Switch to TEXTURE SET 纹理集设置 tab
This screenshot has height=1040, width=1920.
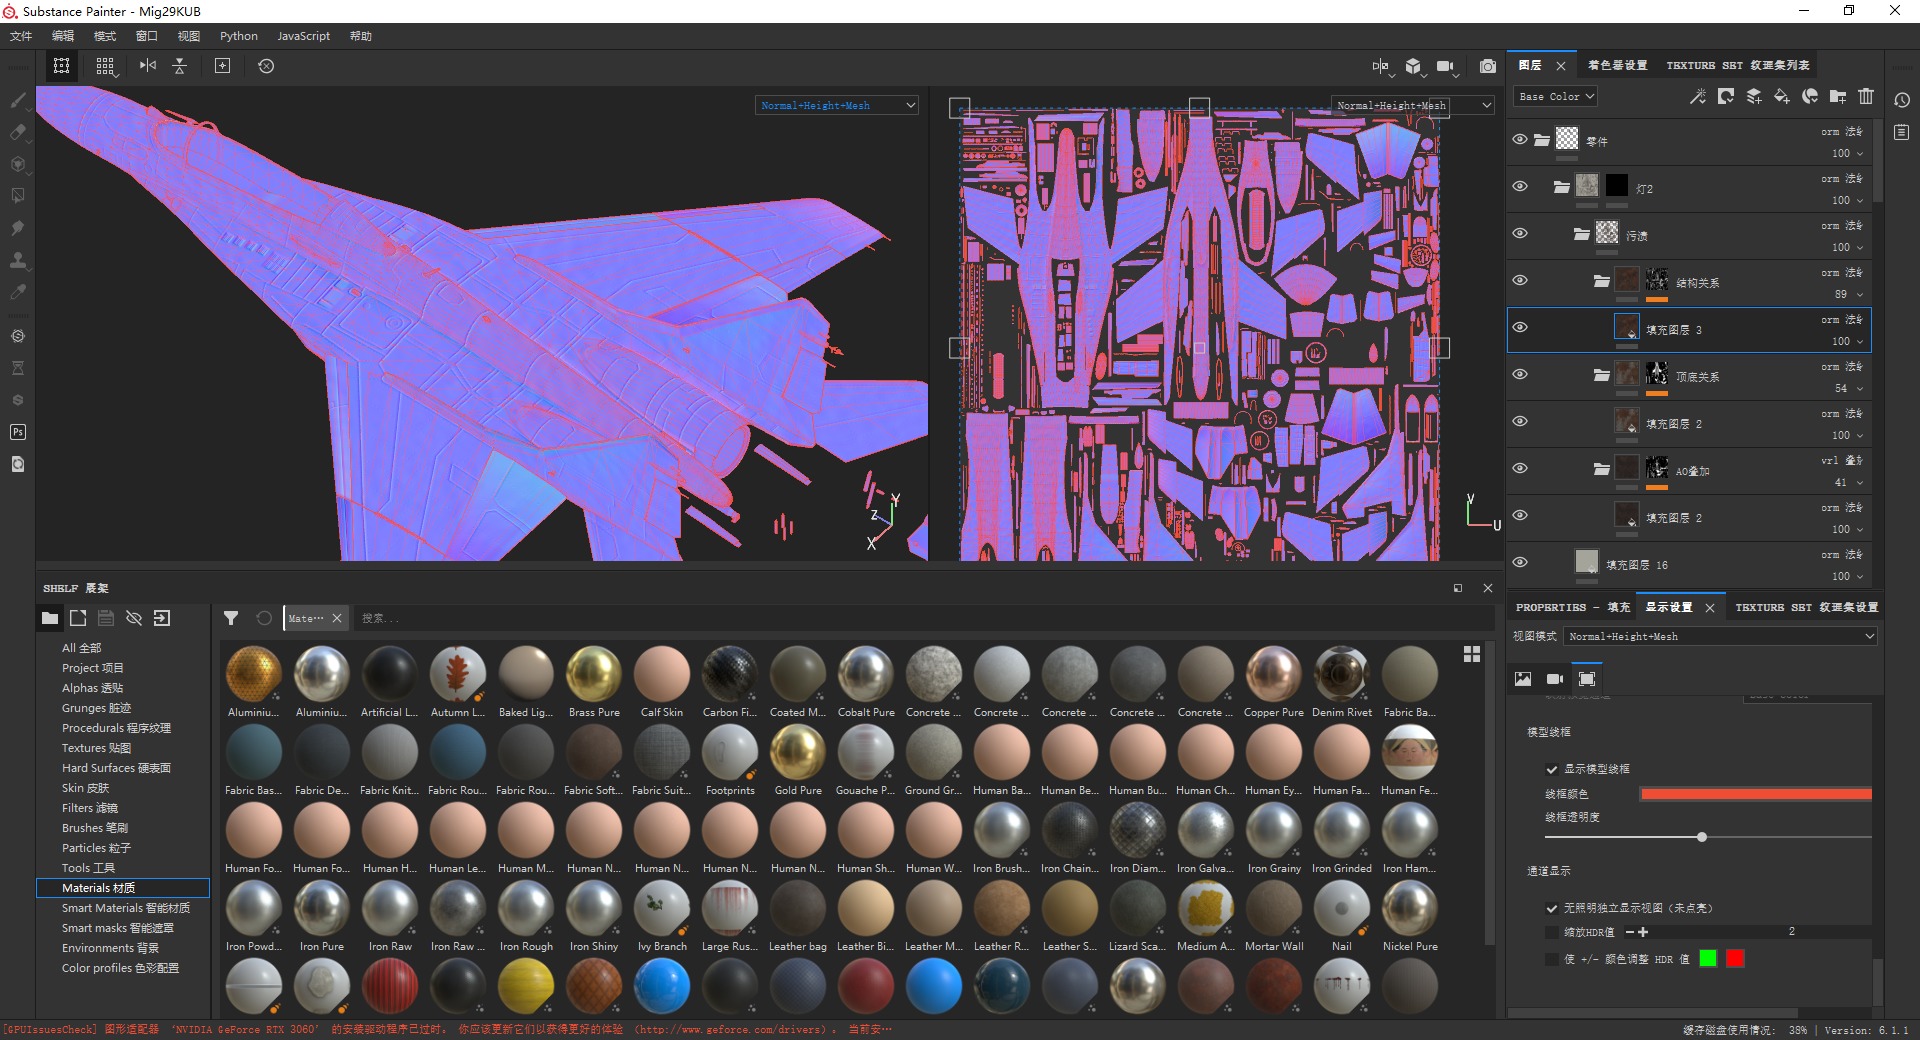pyautogui.click(x=1807, y=607)
